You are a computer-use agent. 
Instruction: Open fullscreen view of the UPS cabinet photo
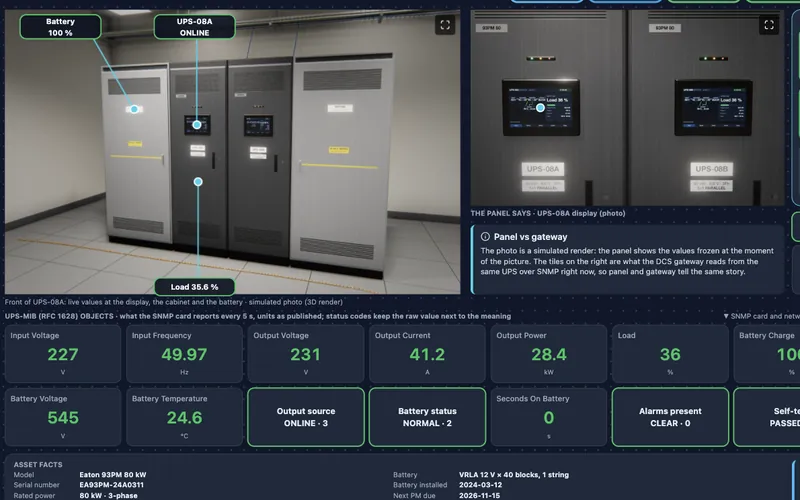pos(445,24)
